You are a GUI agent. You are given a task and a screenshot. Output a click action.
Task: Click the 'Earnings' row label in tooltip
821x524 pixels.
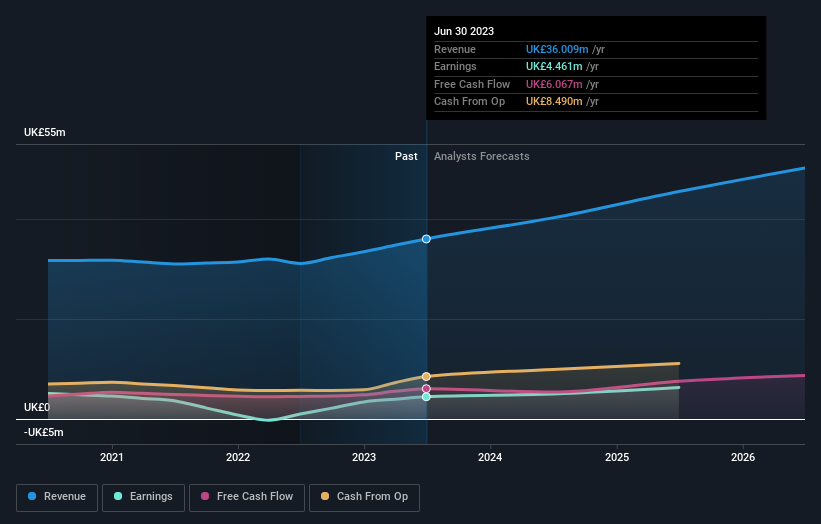point(455,66)
